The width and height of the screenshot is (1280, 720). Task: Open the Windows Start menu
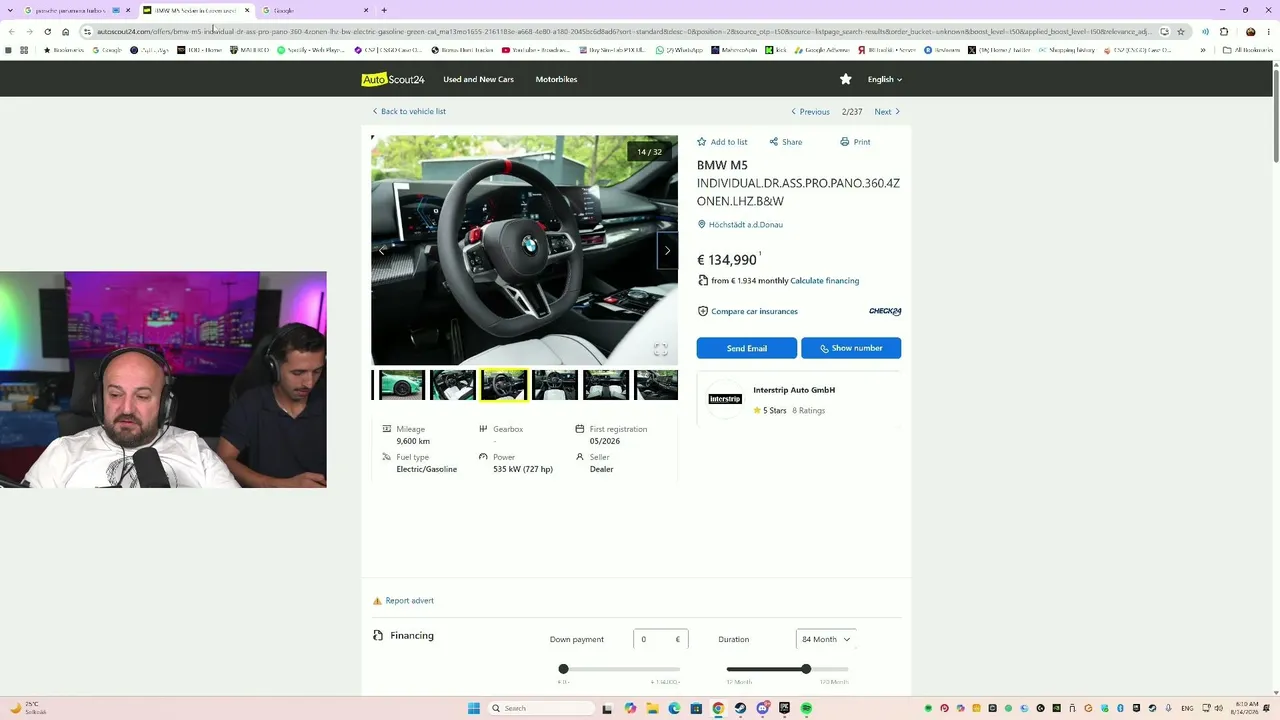474,708
